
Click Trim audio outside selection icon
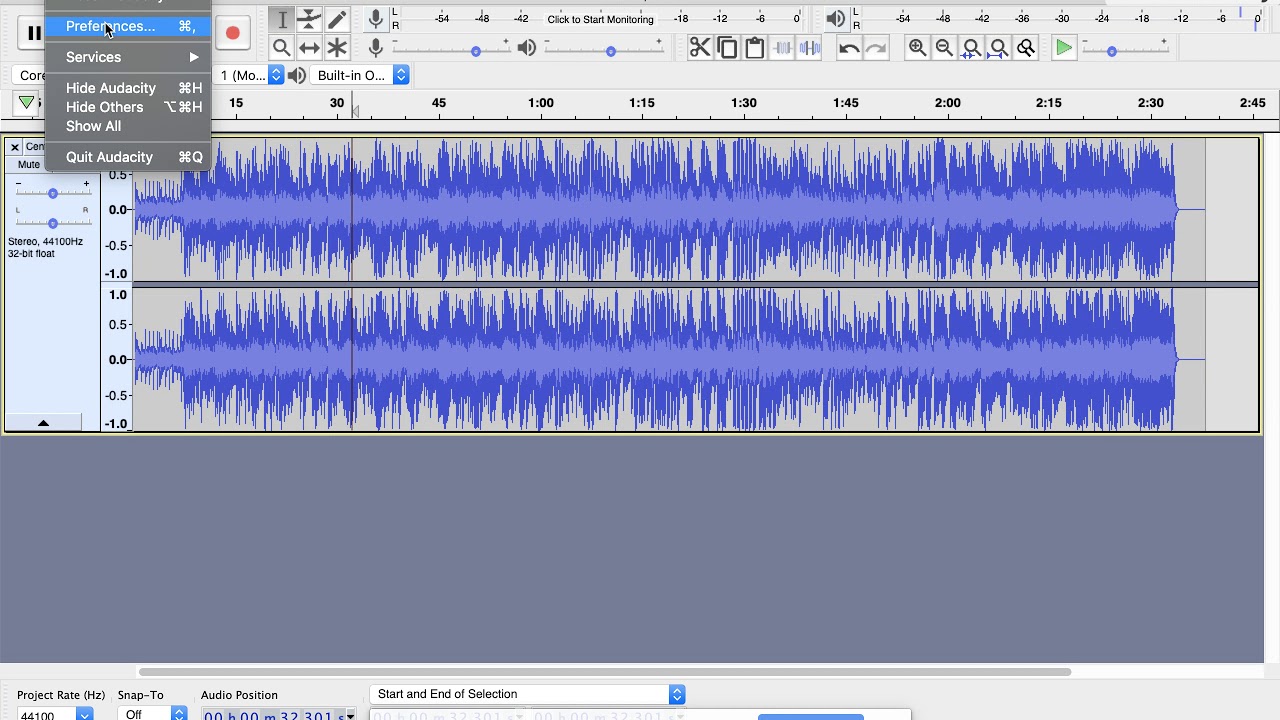[x=782, y=47]
